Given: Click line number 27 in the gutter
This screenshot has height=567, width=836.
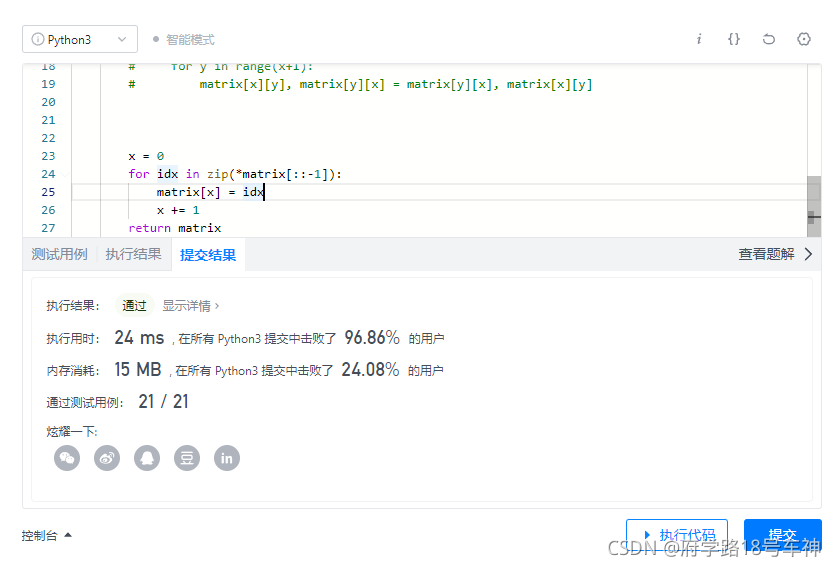Looking at the screenshot, I should tap(48, 228).
